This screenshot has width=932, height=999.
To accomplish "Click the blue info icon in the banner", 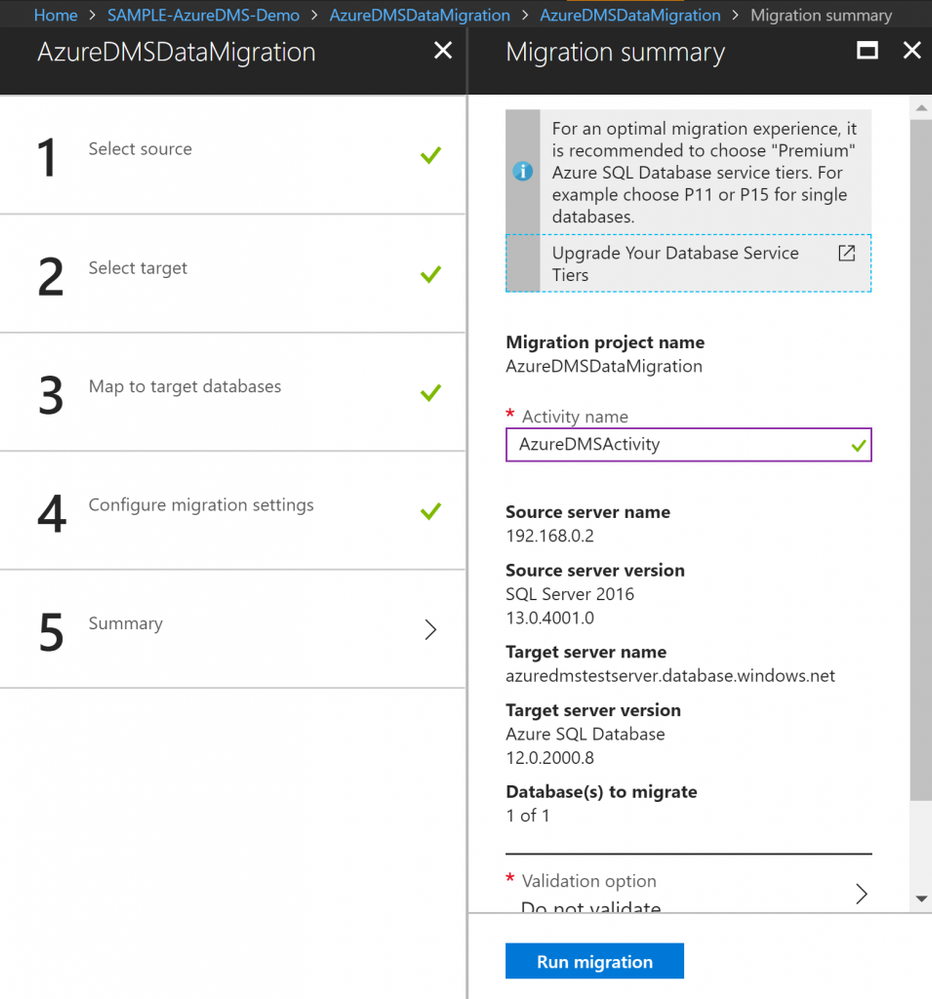I will (x=522, y=171).
